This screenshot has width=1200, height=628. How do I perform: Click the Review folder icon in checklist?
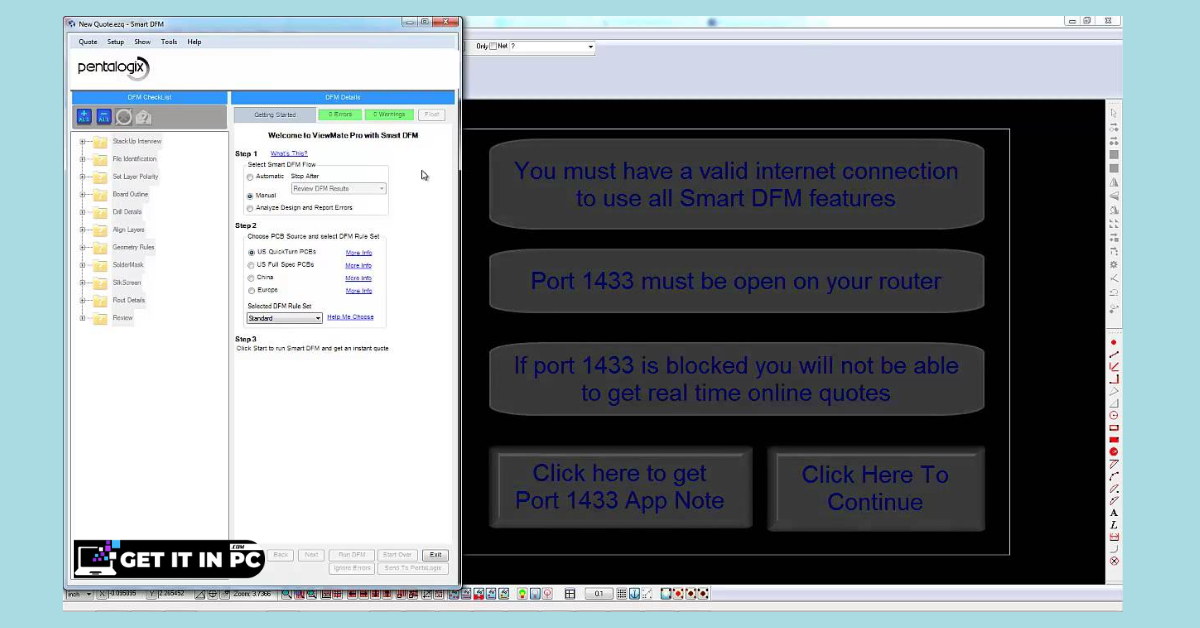100,319
